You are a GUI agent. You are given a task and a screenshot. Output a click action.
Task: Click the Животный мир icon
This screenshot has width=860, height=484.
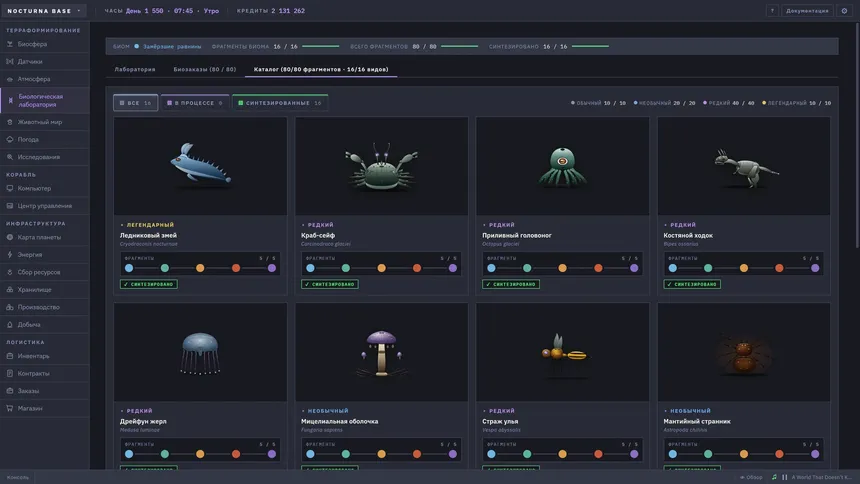click(x=10, y=122)
